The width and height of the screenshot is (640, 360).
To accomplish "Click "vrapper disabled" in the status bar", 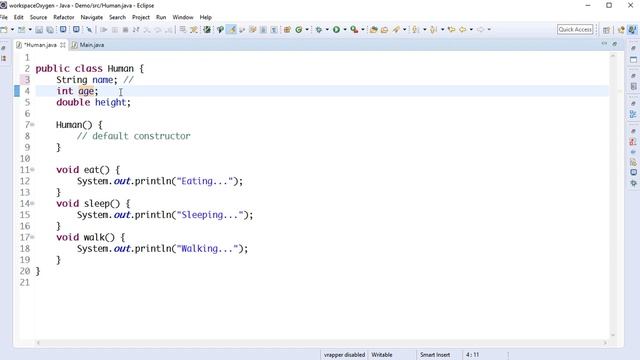I will click(x=344, y=355).
